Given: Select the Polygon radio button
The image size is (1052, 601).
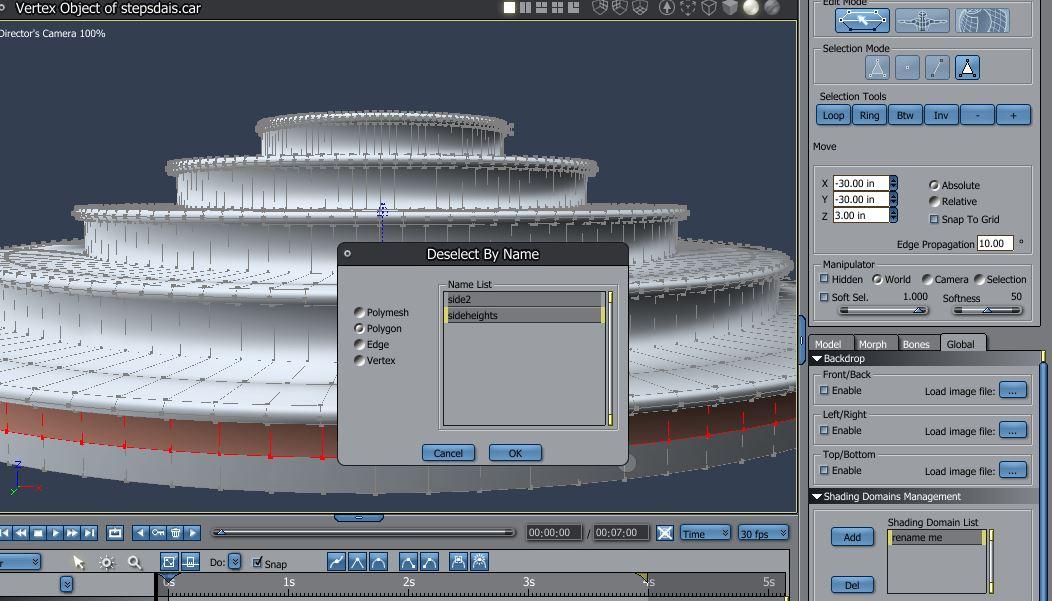Looking at the screenshot, I should click(x=359, y=329).
